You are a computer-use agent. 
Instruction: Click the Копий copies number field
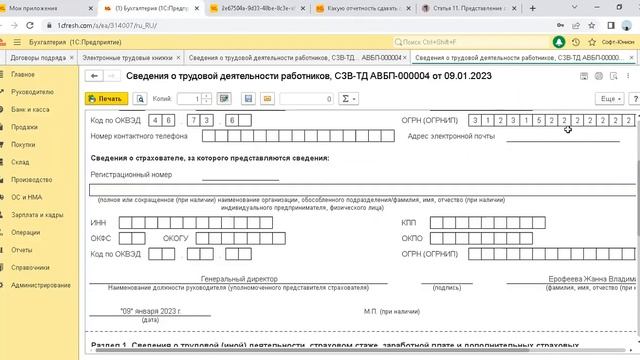click(189, 99)
